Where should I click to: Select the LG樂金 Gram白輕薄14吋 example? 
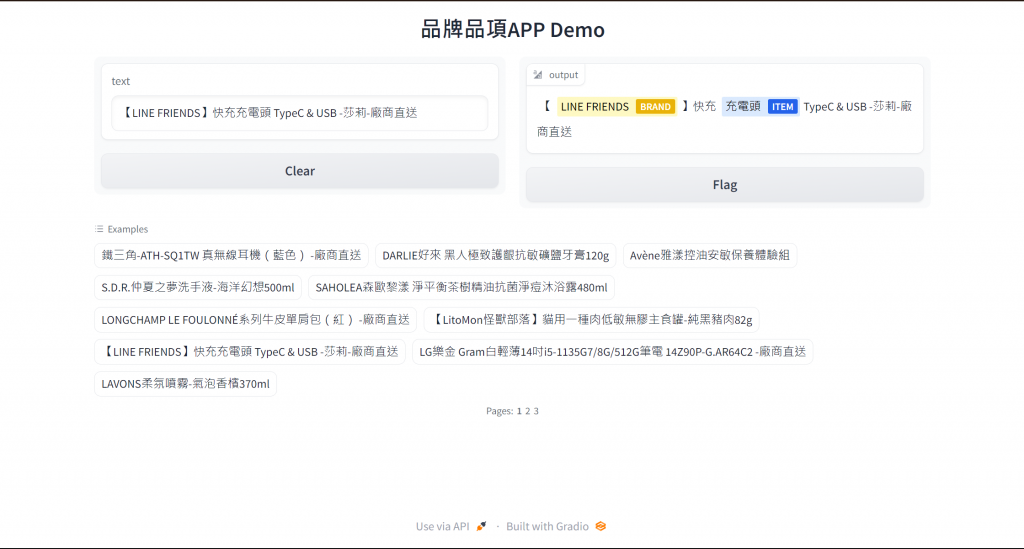[x=613, y=352]
